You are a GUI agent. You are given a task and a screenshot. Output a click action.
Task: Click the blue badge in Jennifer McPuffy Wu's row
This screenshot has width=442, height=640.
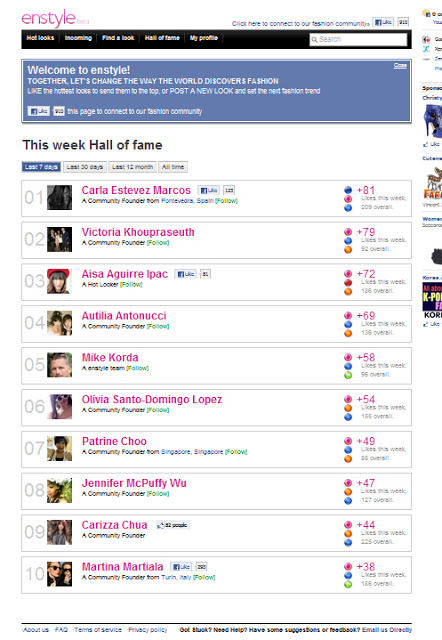click(x=348, y=501)
